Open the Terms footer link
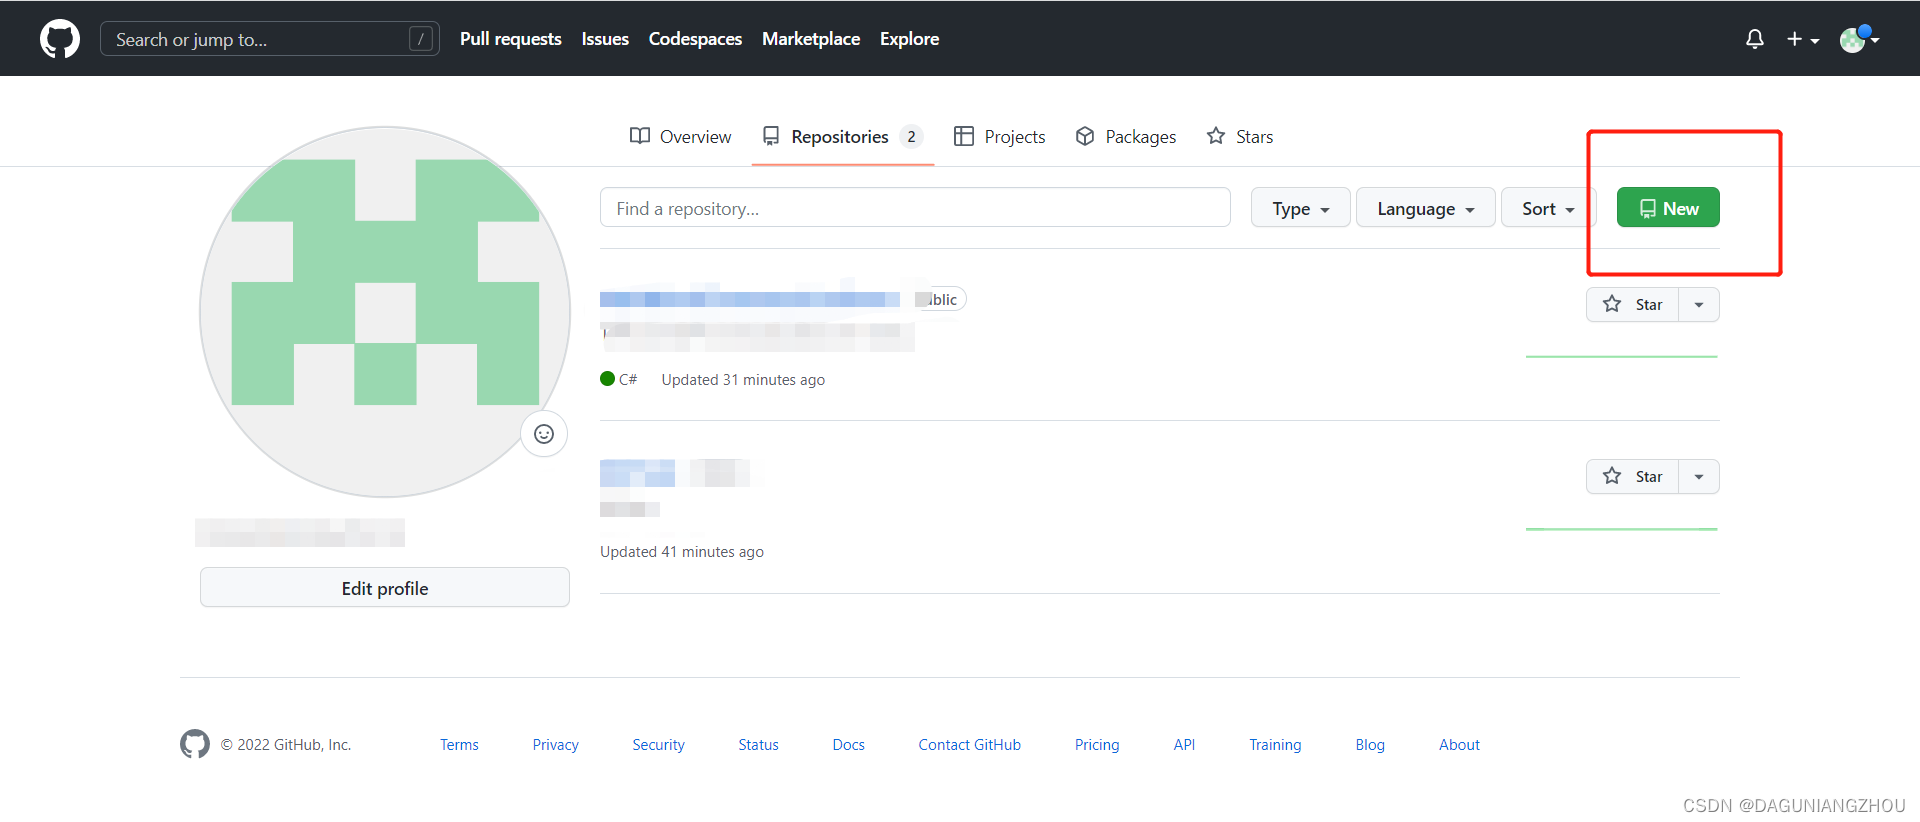Screen dimensions: 1920x822 coord(459,745)
